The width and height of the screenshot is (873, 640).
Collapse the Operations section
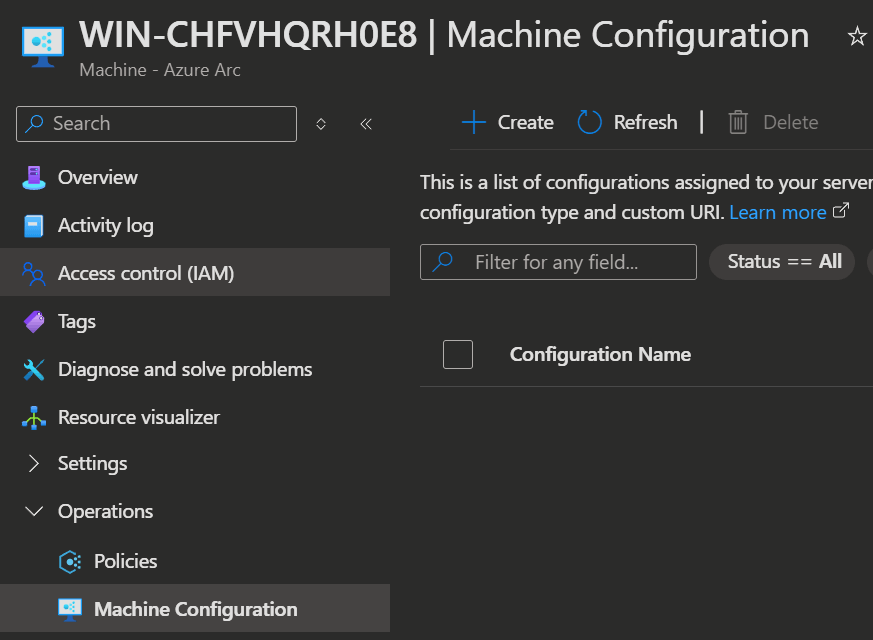tap(34, 511)
